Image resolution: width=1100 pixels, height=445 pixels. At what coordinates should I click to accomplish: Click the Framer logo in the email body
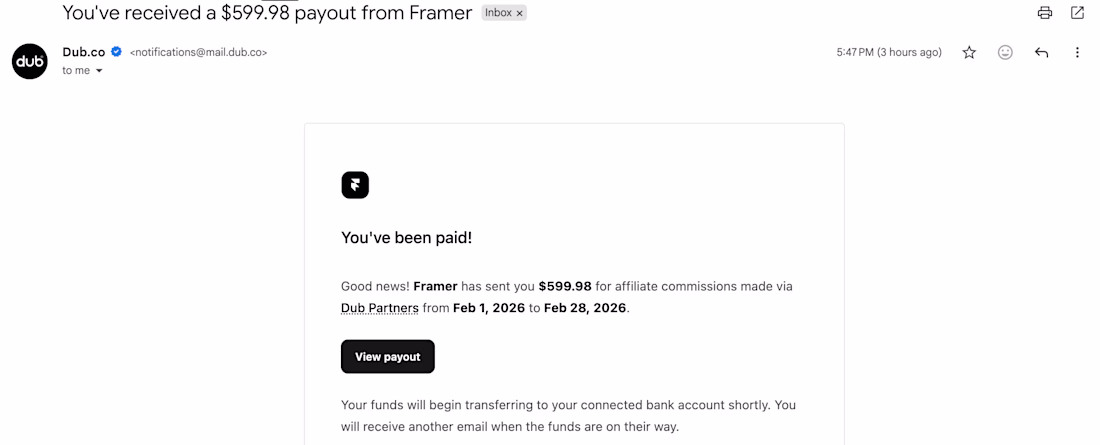pyautogui.click(x=355, y=185)
